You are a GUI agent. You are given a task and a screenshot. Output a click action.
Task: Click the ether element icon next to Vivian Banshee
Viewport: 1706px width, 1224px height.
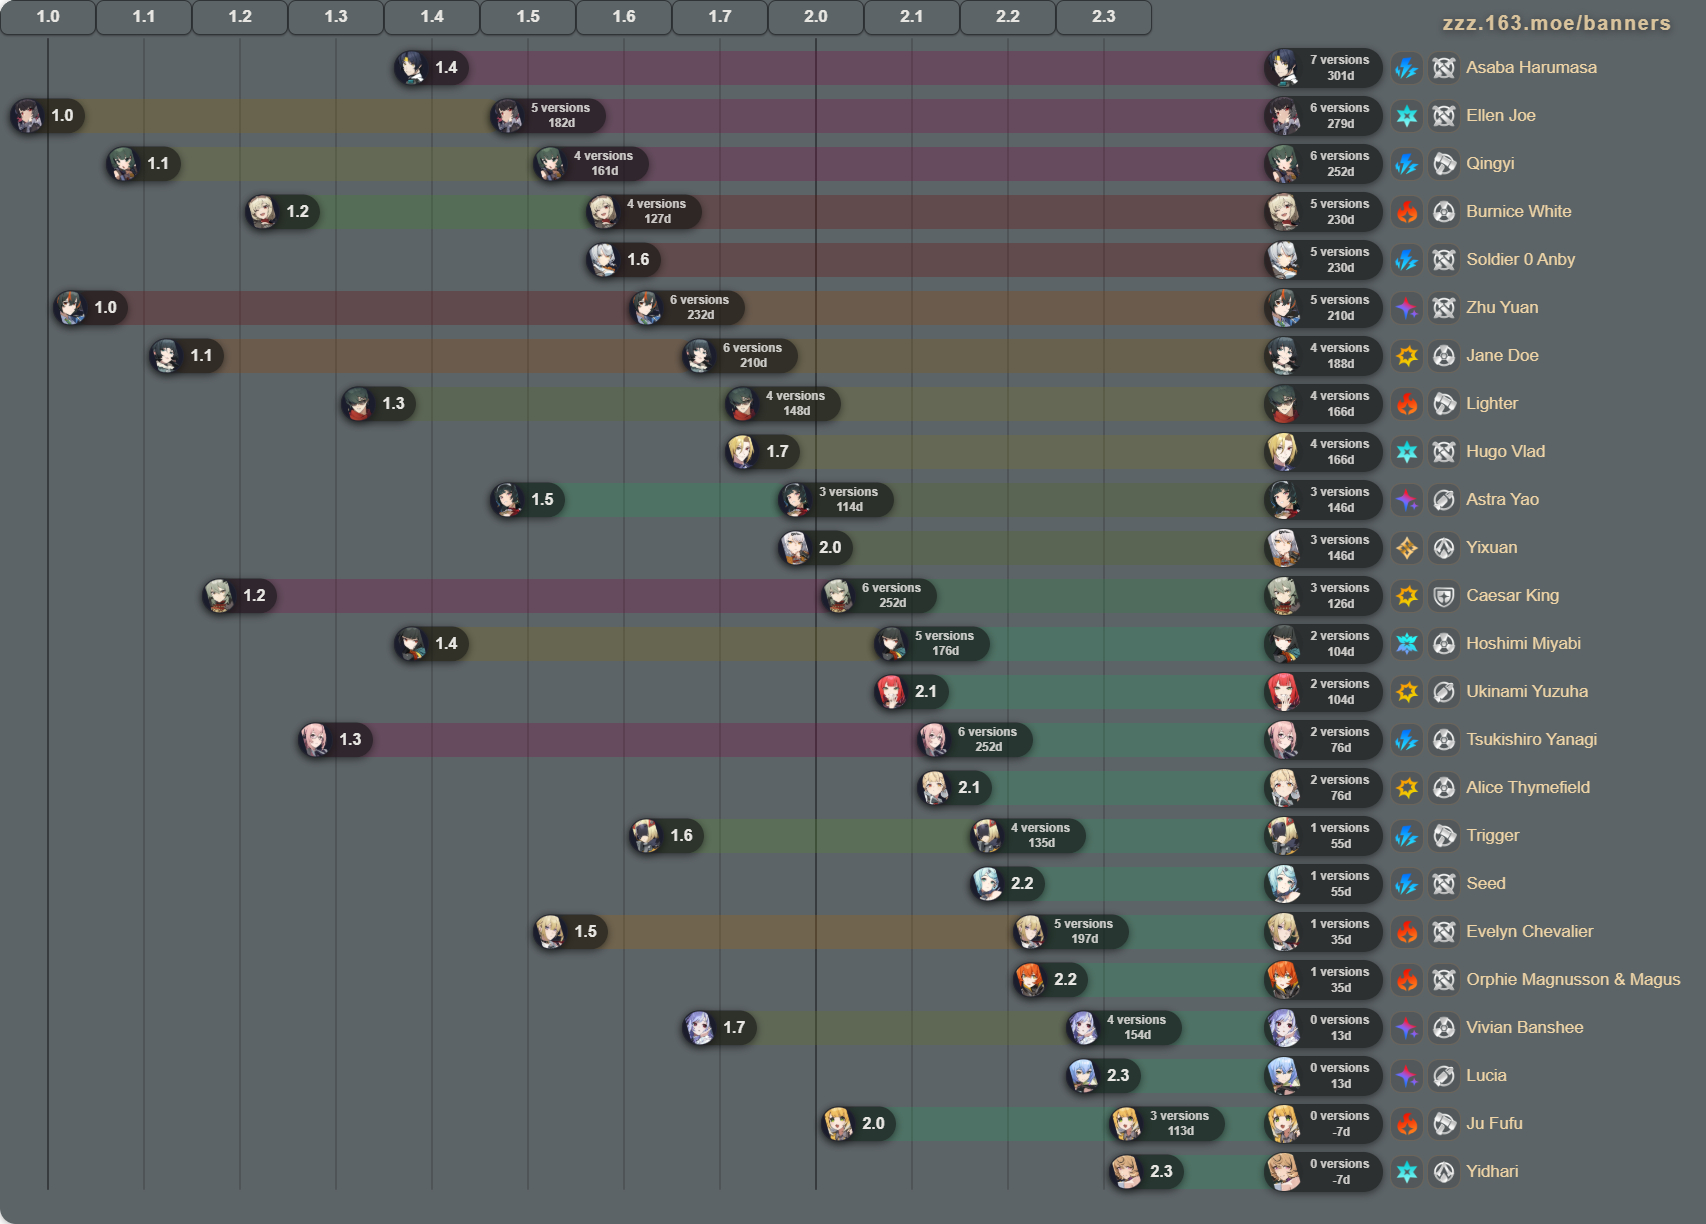coord(1407,1028)
